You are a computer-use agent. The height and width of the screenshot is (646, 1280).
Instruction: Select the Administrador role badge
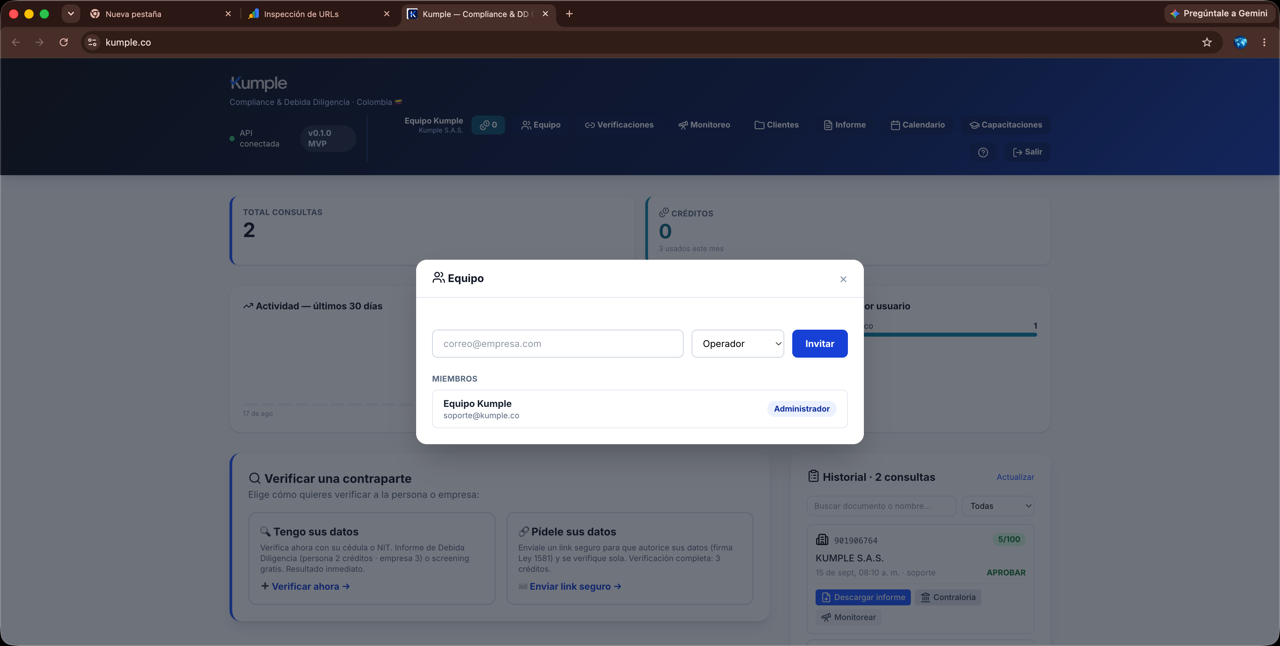[x=802, y=409]
